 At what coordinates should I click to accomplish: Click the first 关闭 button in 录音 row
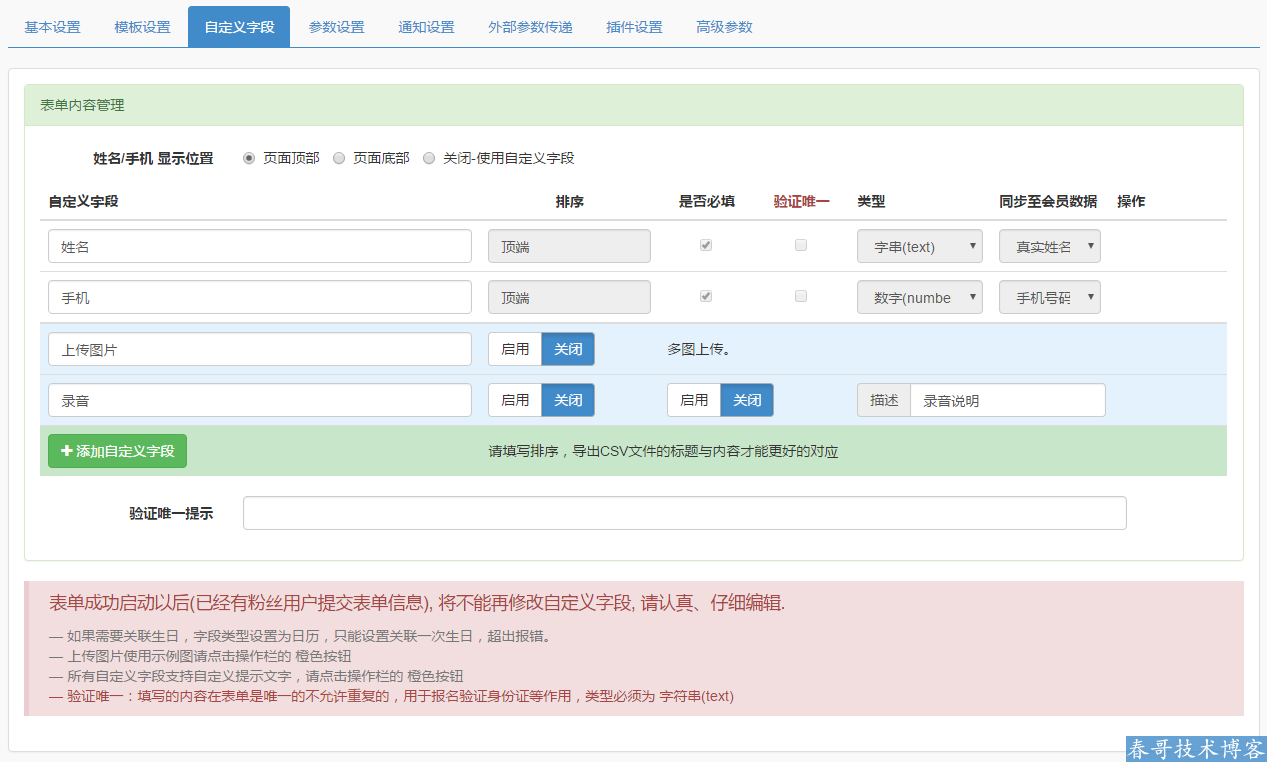point(568,400)
